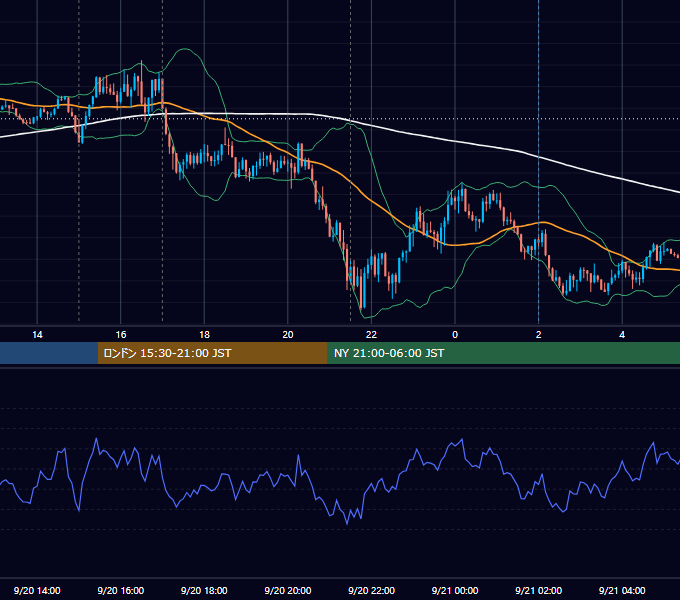Click the 9/21 02:00 timestamp label

point(538,590)
